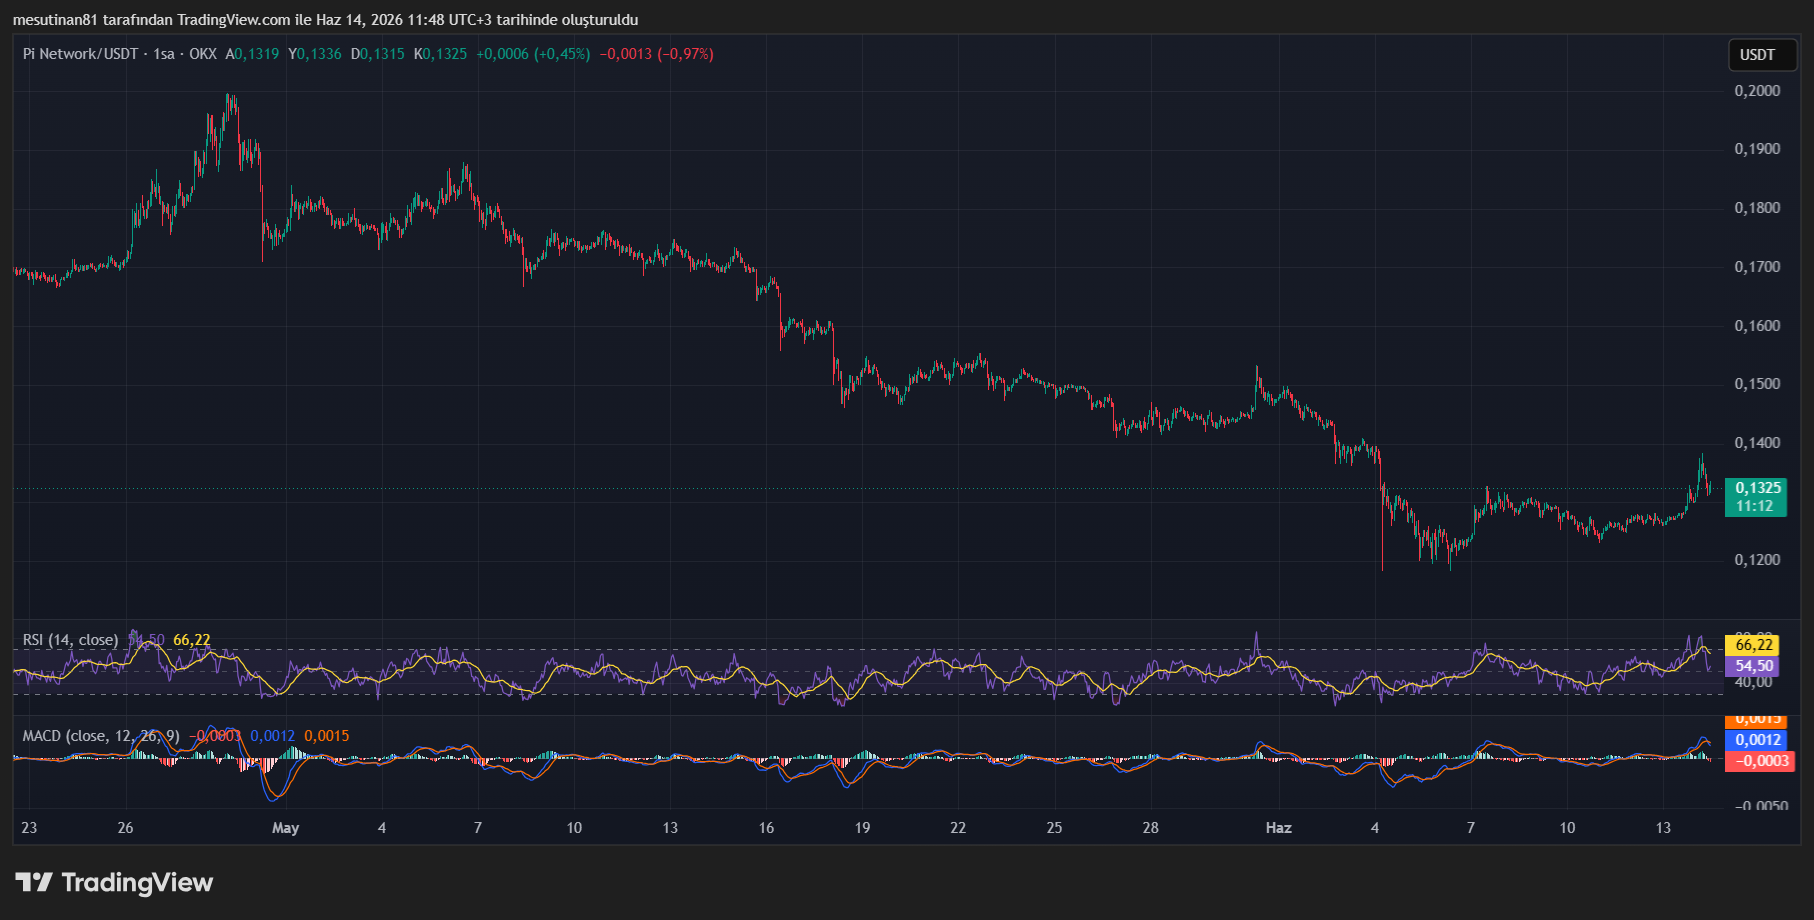The height and width of the screenshot is (920, 1814).
Task: Click the yellow 66,22 RSI scale tag
Action: 1754,646
